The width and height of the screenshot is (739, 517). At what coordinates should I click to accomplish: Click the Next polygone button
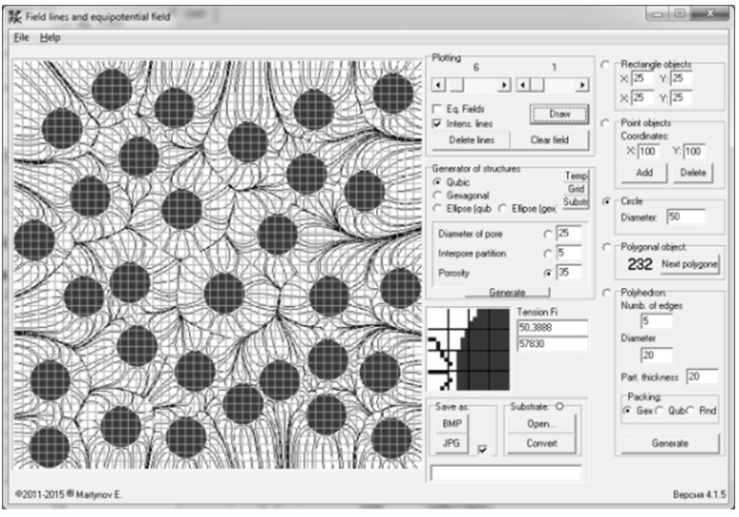pos(689,264)
